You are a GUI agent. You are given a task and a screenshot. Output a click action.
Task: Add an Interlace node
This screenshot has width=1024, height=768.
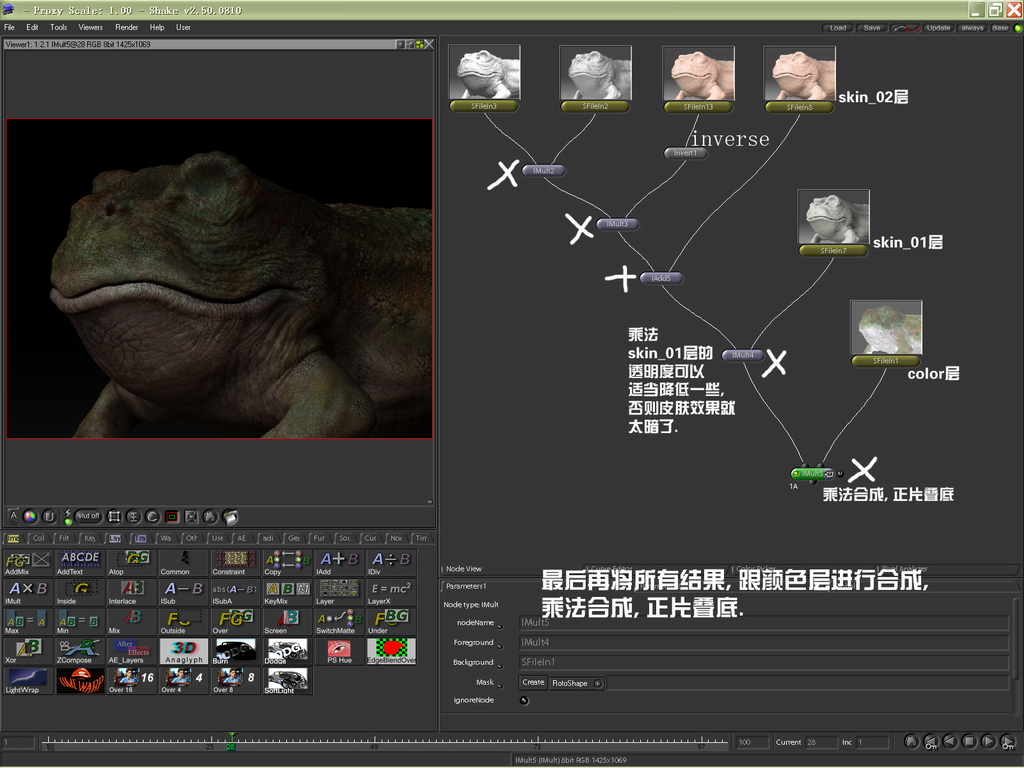click(131, 592)
